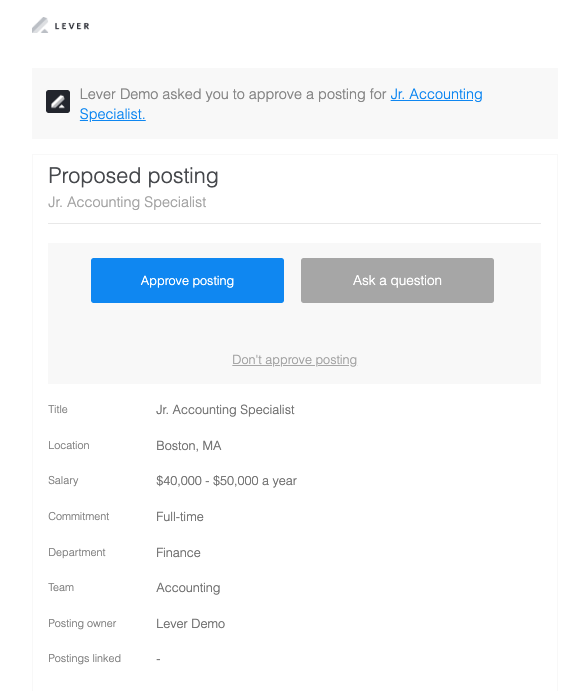
Task: Click the black pencil edit icon
Action: click(58, 102)
